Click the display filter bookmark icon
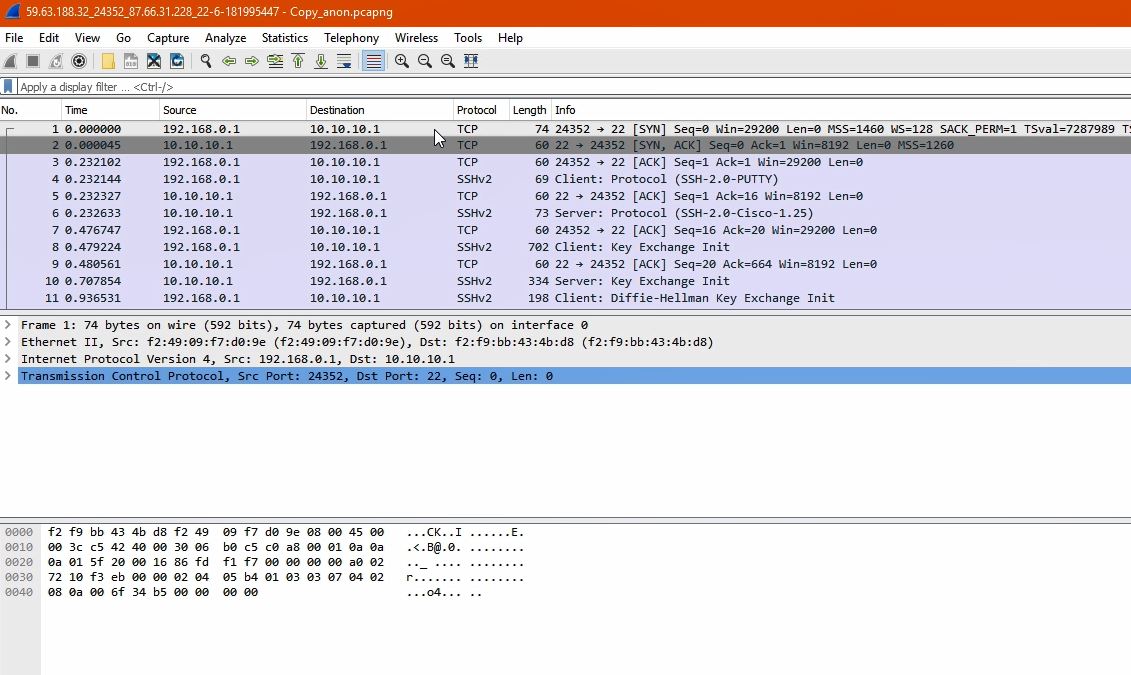This screenshot has width=1131, height=675. (8, 87)
